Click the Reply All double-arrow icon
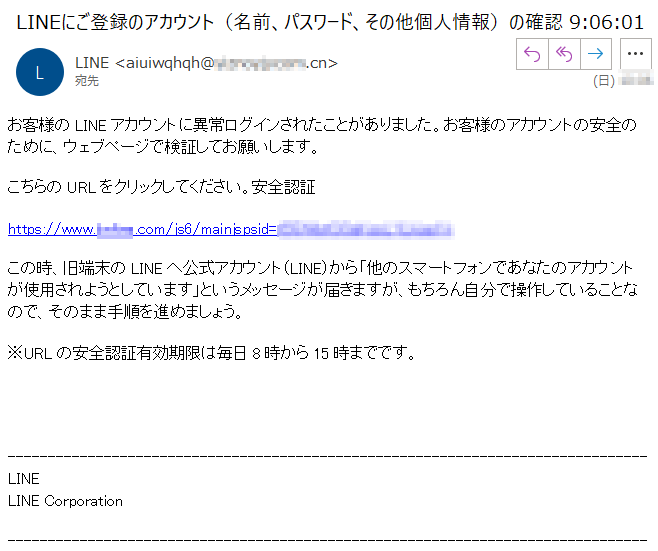This screenshot has width=658, height=551. click(x=564, y=54)
